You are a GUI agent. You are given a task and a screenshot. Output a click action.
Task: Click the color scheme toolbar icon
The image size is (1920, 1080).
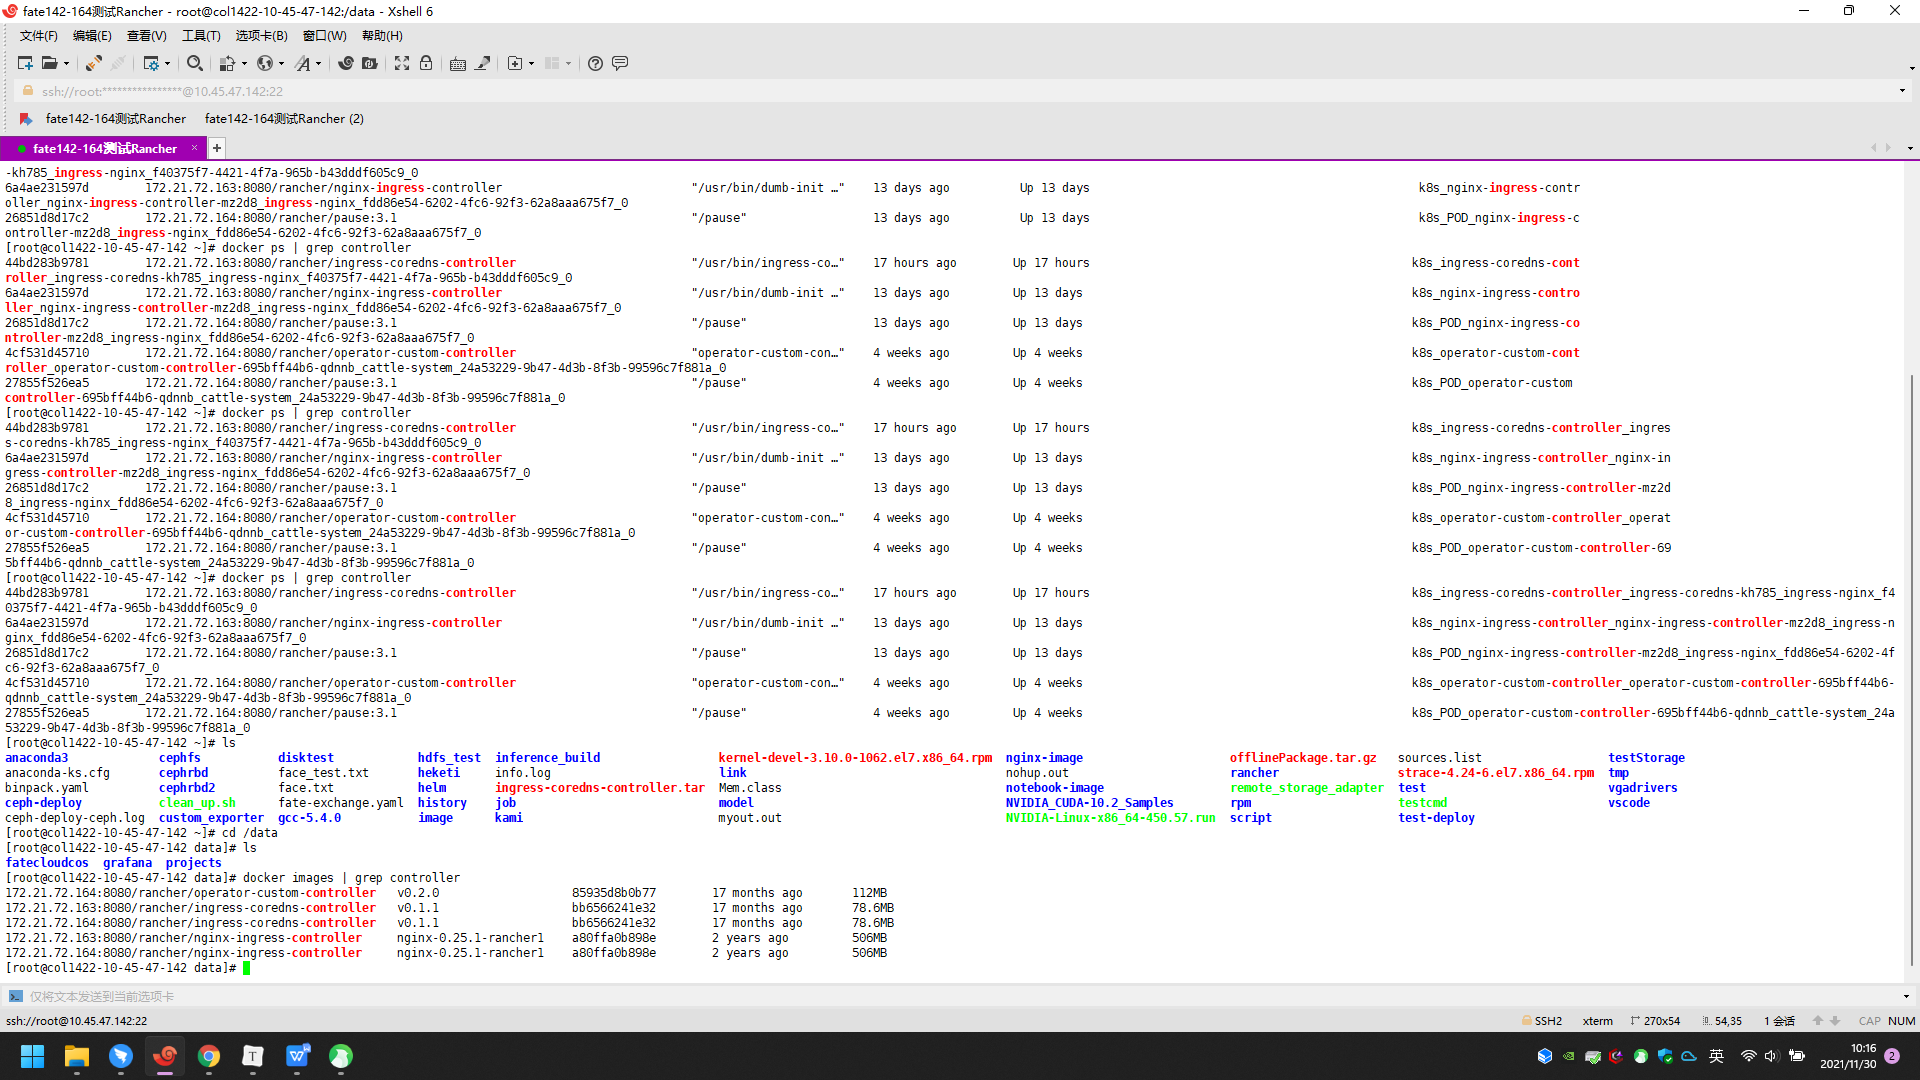tap(228, 63)
